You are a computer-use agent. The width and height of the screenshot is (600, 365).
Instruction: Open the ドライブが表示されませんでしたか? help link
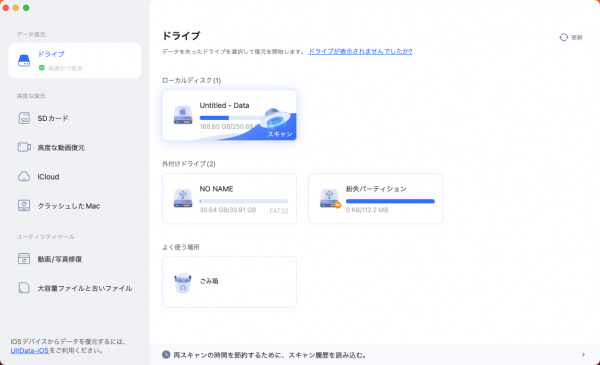(x=360, y=51)
